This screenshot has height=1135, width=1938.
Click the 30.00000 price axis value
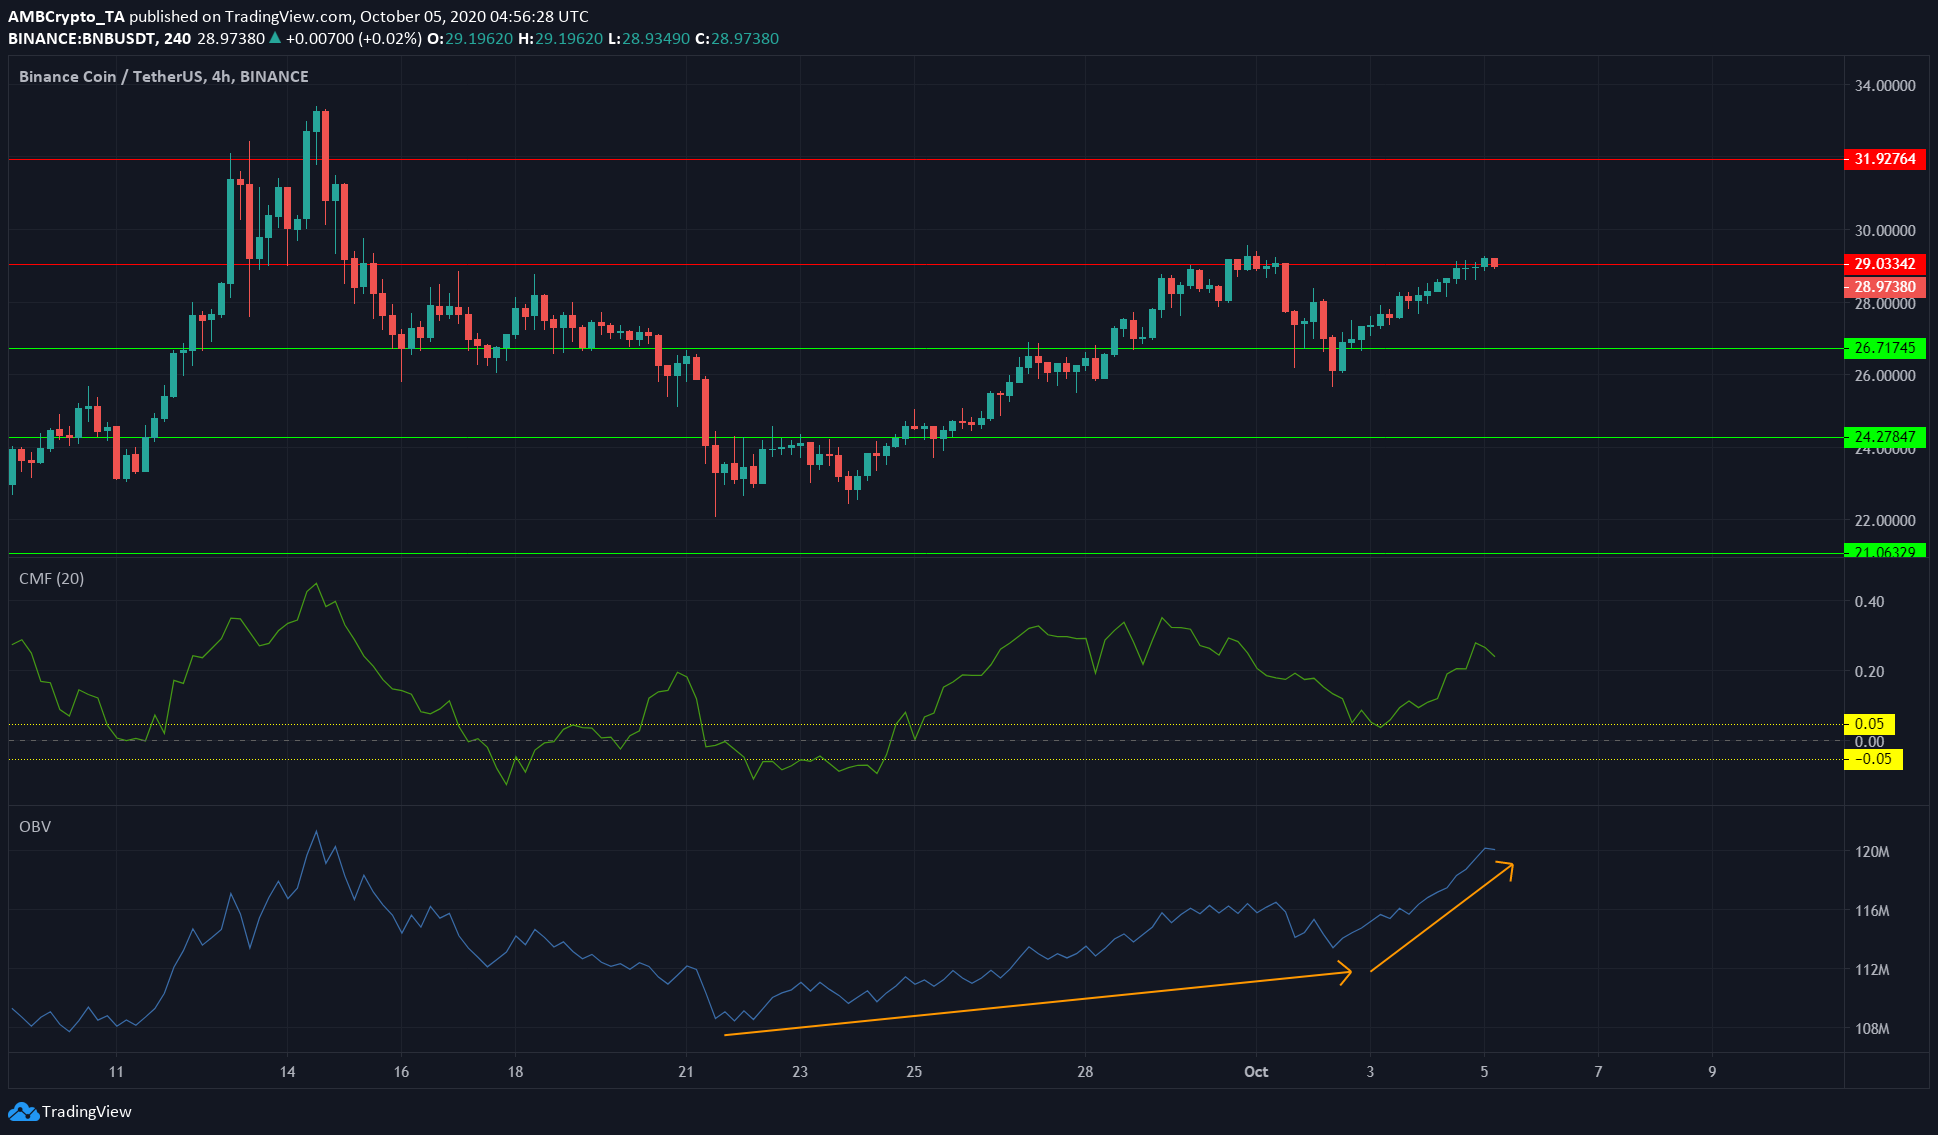(x=1885, y=231)
